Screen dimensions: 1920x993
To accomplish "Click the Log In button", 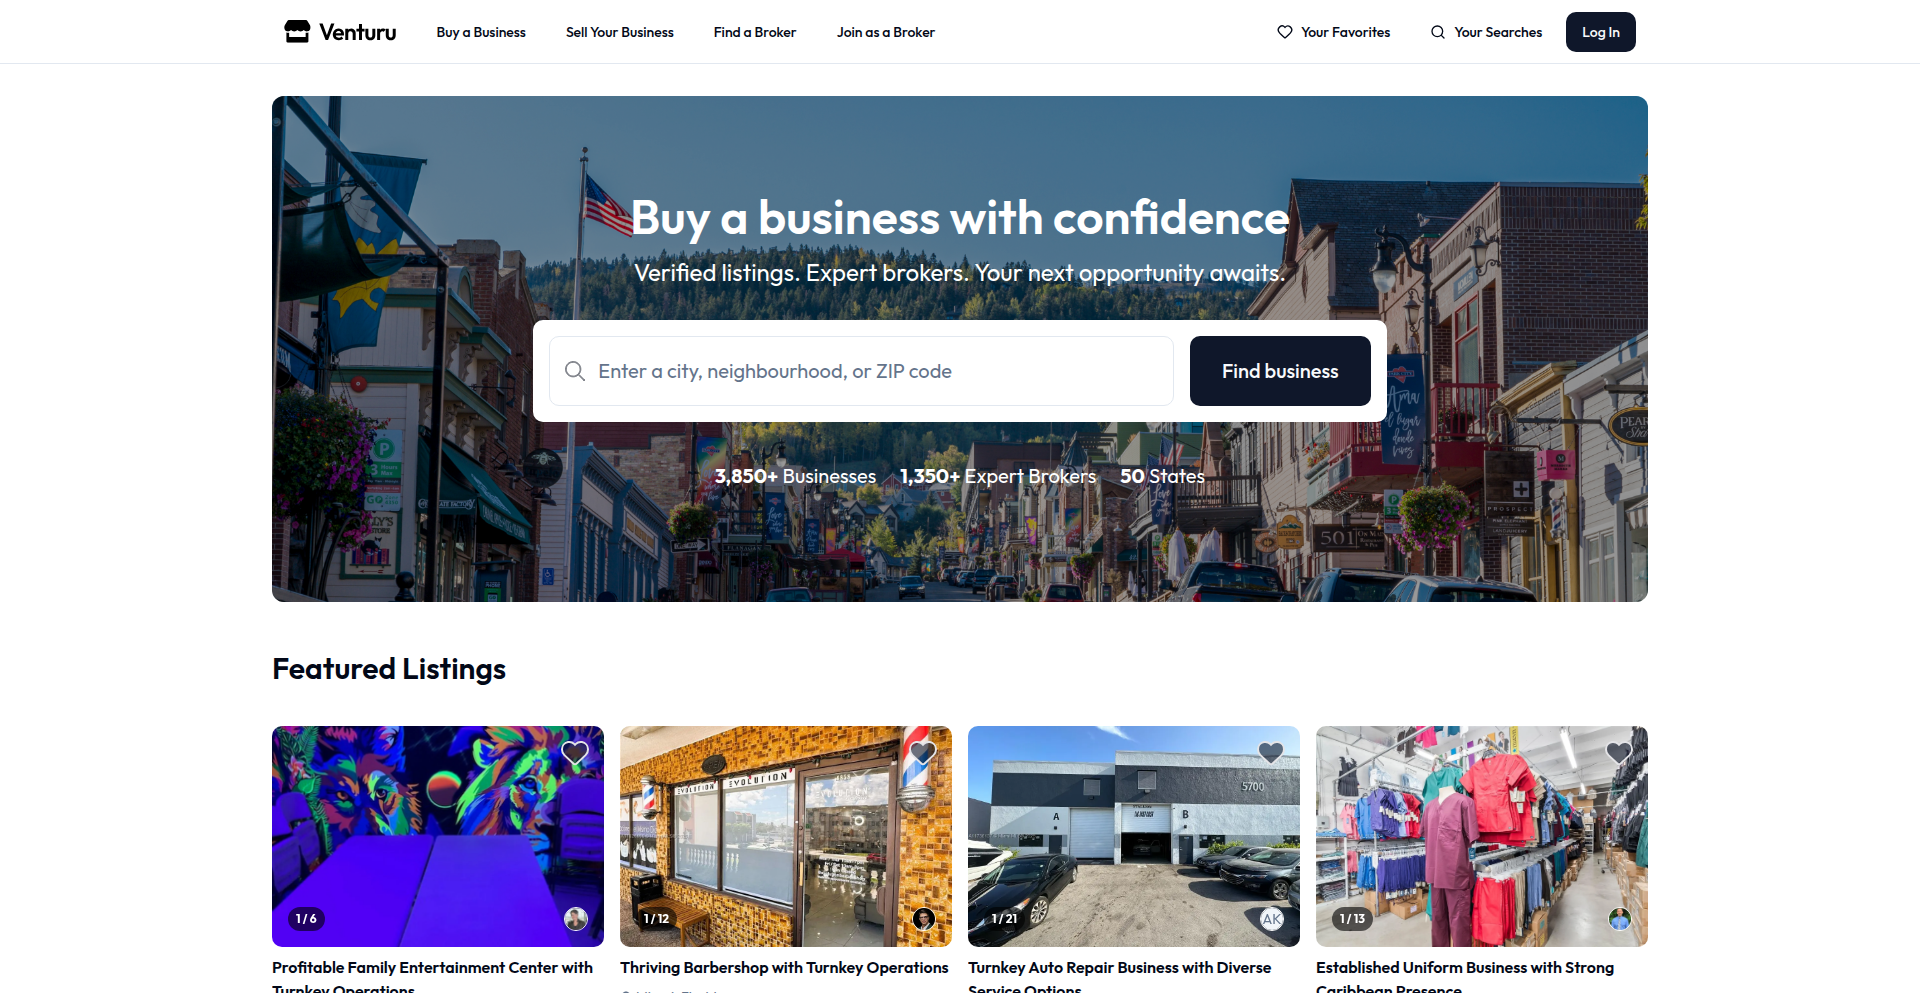I will 1601,32.
